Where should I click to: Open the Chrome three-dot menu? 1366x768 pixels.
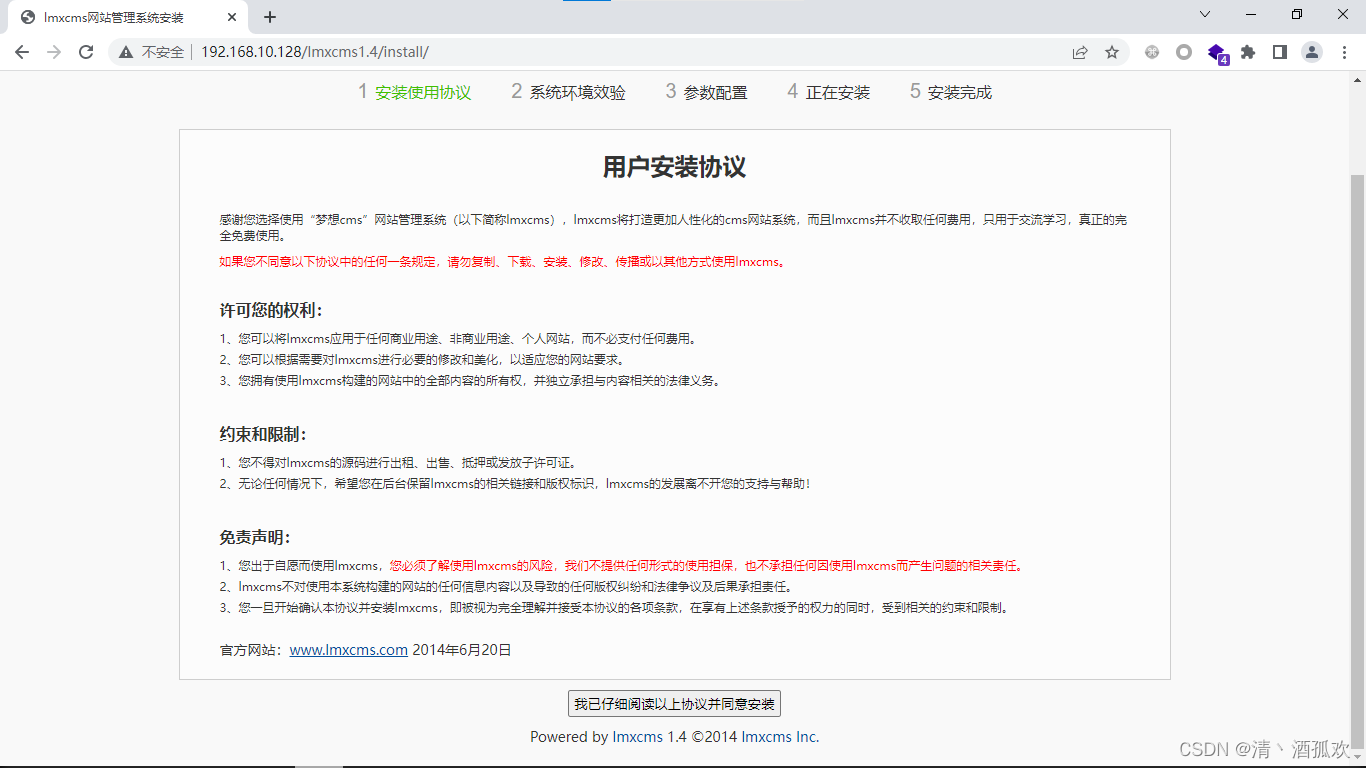[1344, 52]
